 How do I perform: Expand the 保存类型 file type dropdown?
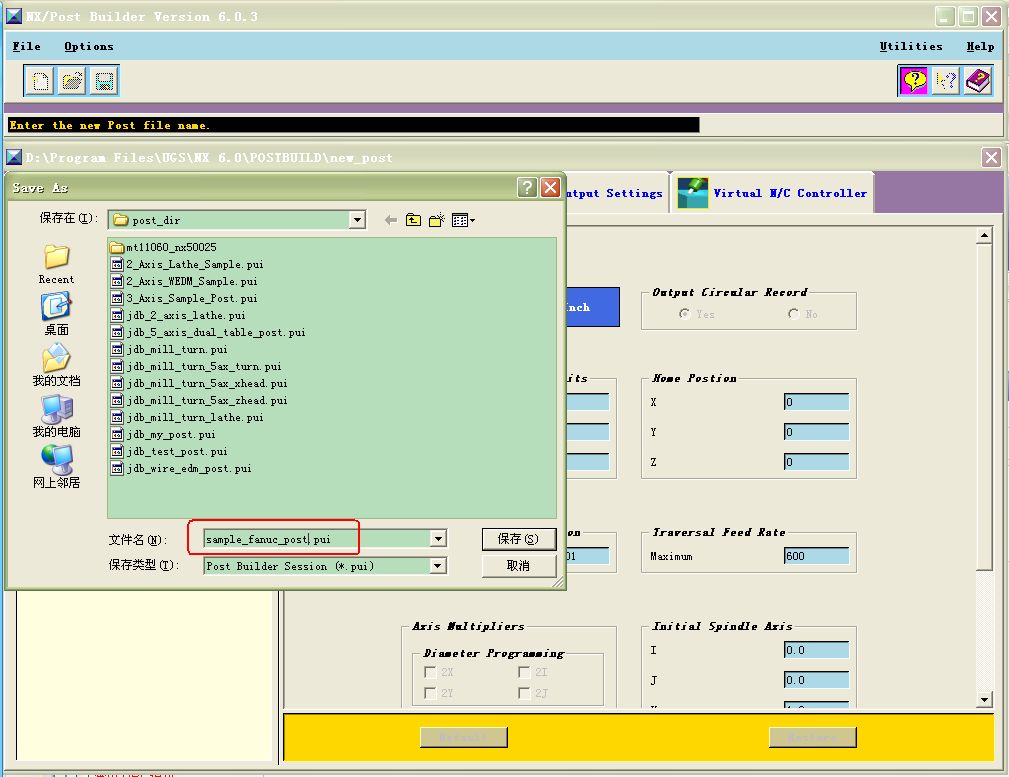tap(438, 566)
